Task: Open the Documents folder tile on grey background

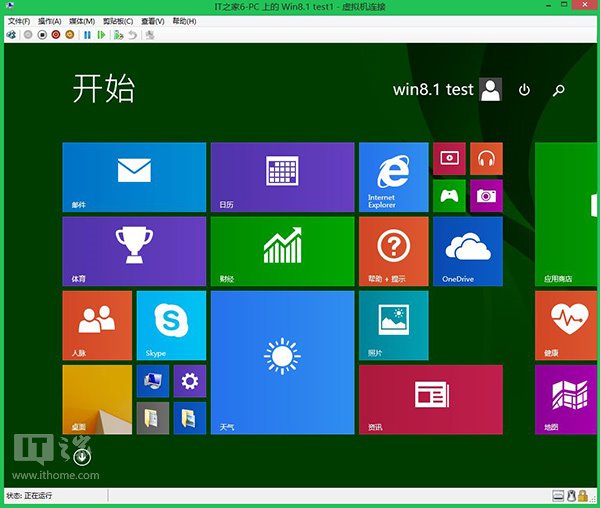Action: click(153, 418)
